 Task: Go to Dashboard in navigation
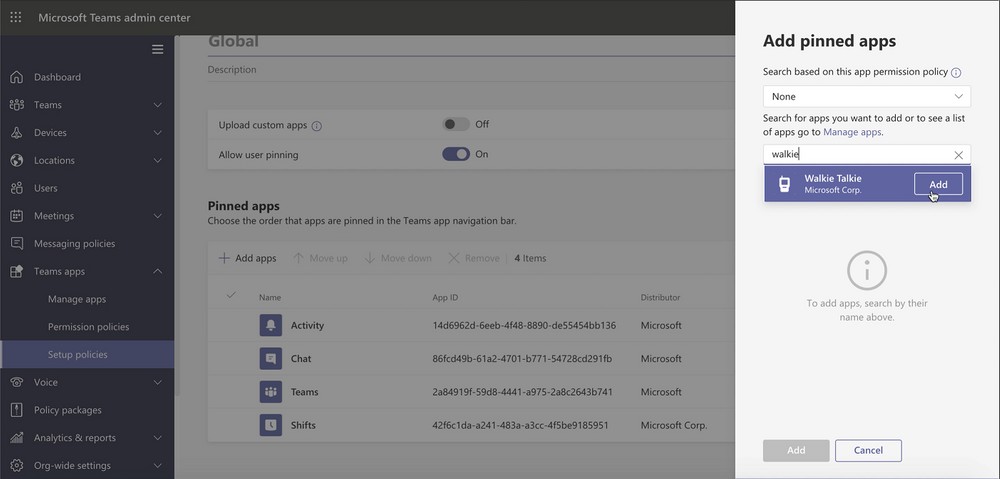pyautogui.click(x=57, y=77)
